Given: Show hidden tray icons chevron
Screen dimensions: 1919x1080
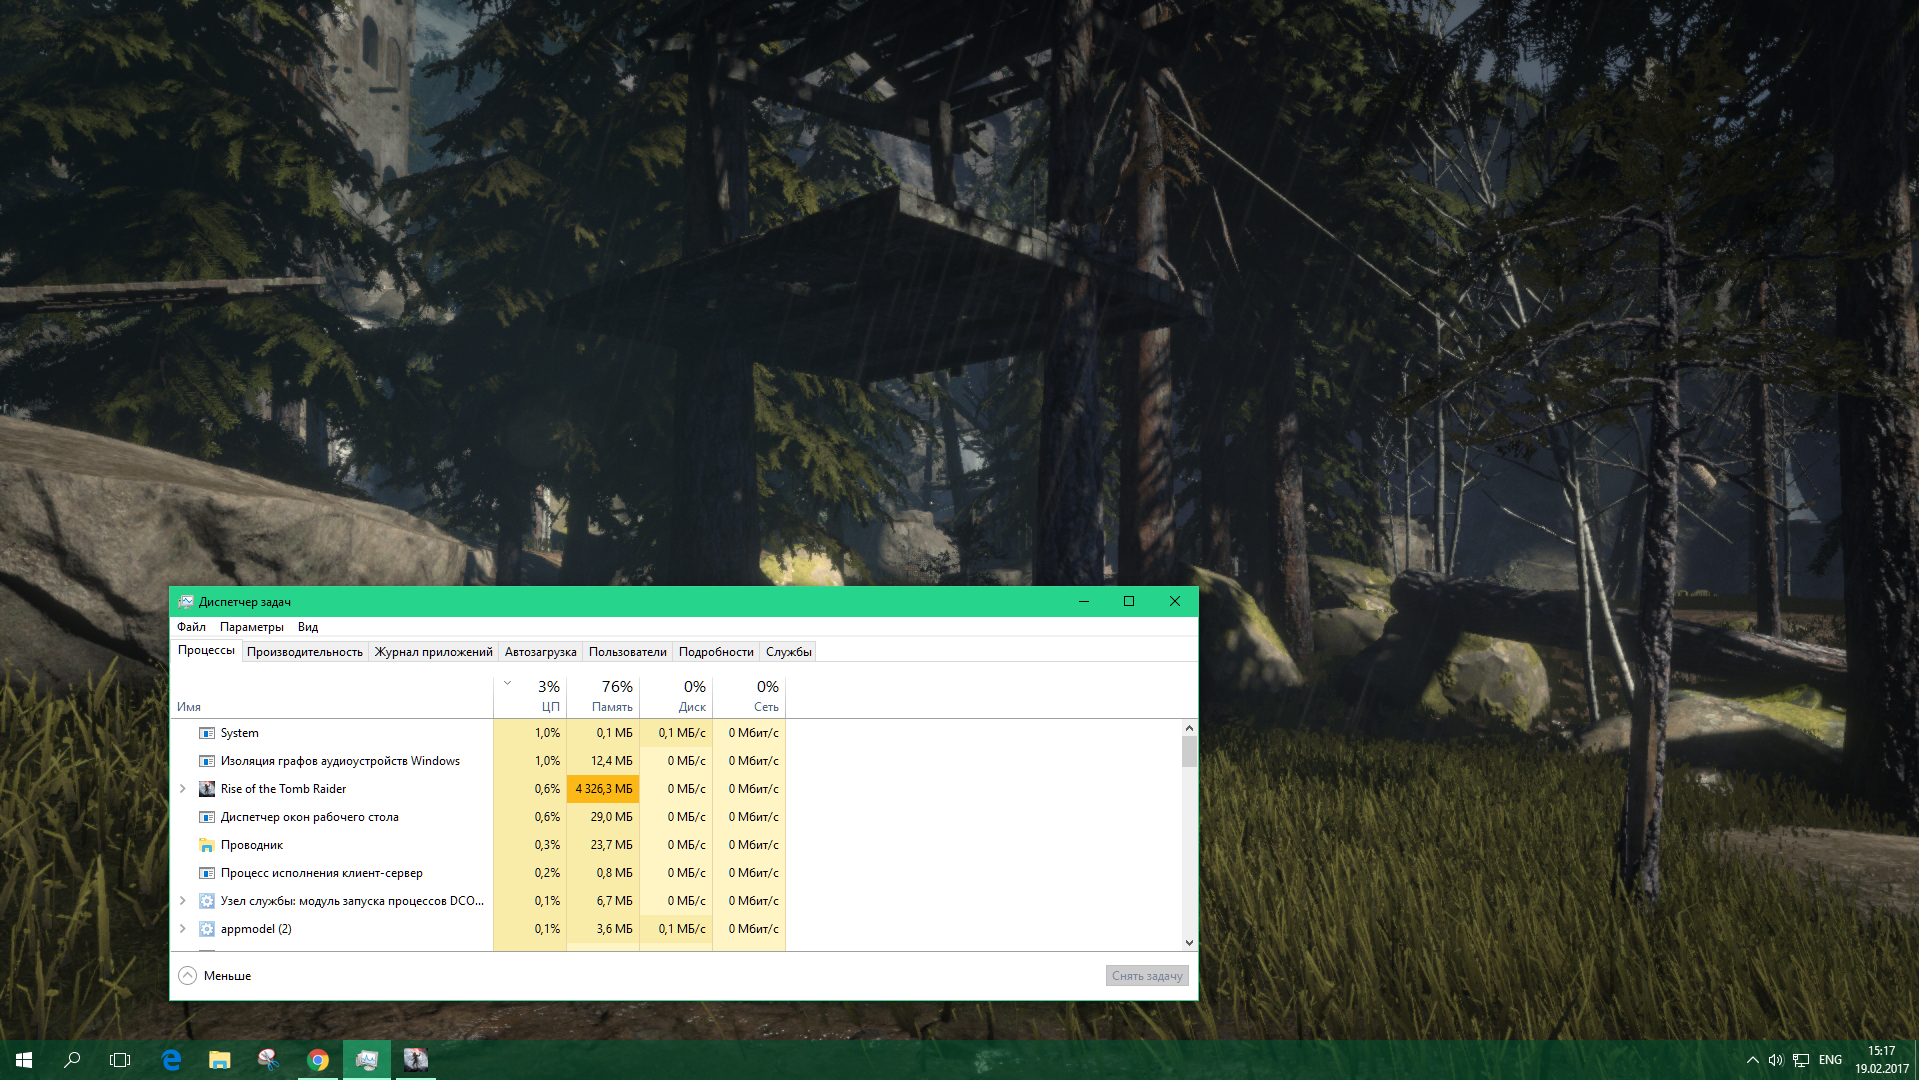Looking at the screenshot, I should [1752, 1060].
